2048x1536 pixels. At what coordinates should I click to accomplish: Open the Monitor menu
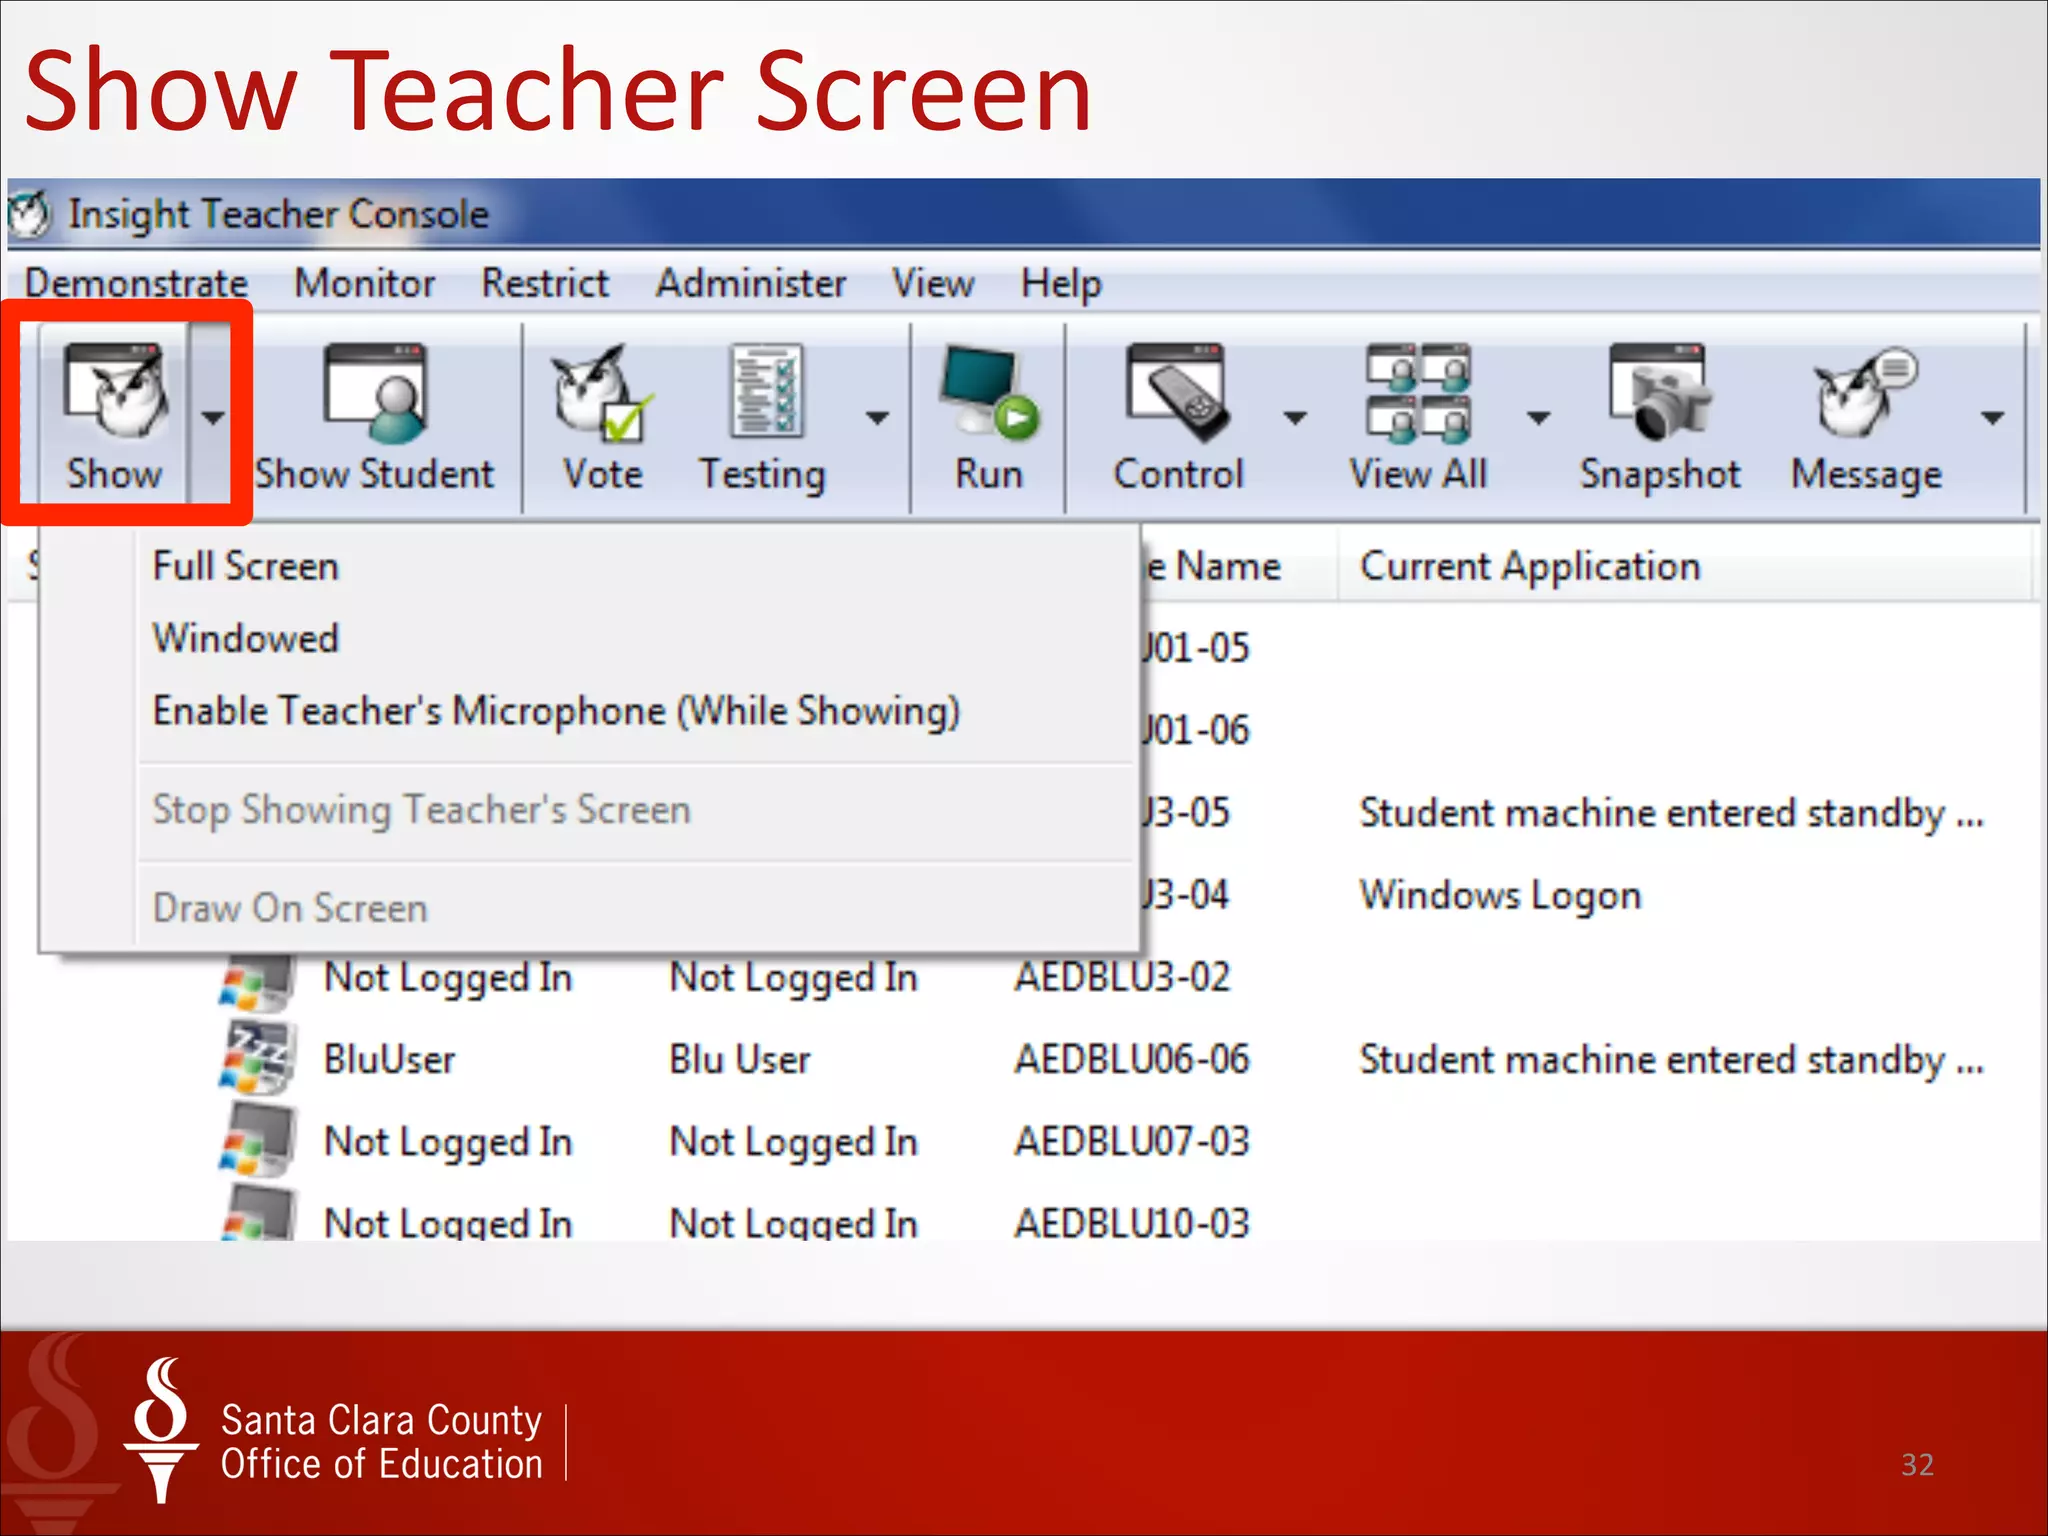[x=365, y=283]
